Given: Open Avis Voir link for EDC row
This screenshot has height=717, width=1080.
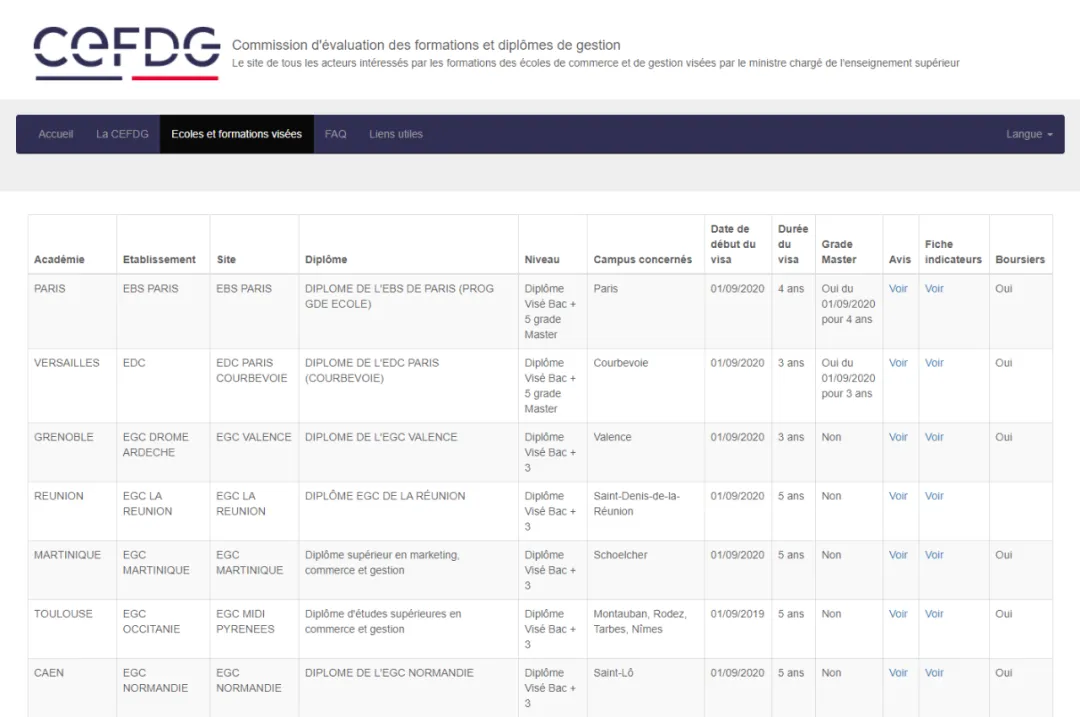Looking at the screenshot, I should click(x=897, y=363).
